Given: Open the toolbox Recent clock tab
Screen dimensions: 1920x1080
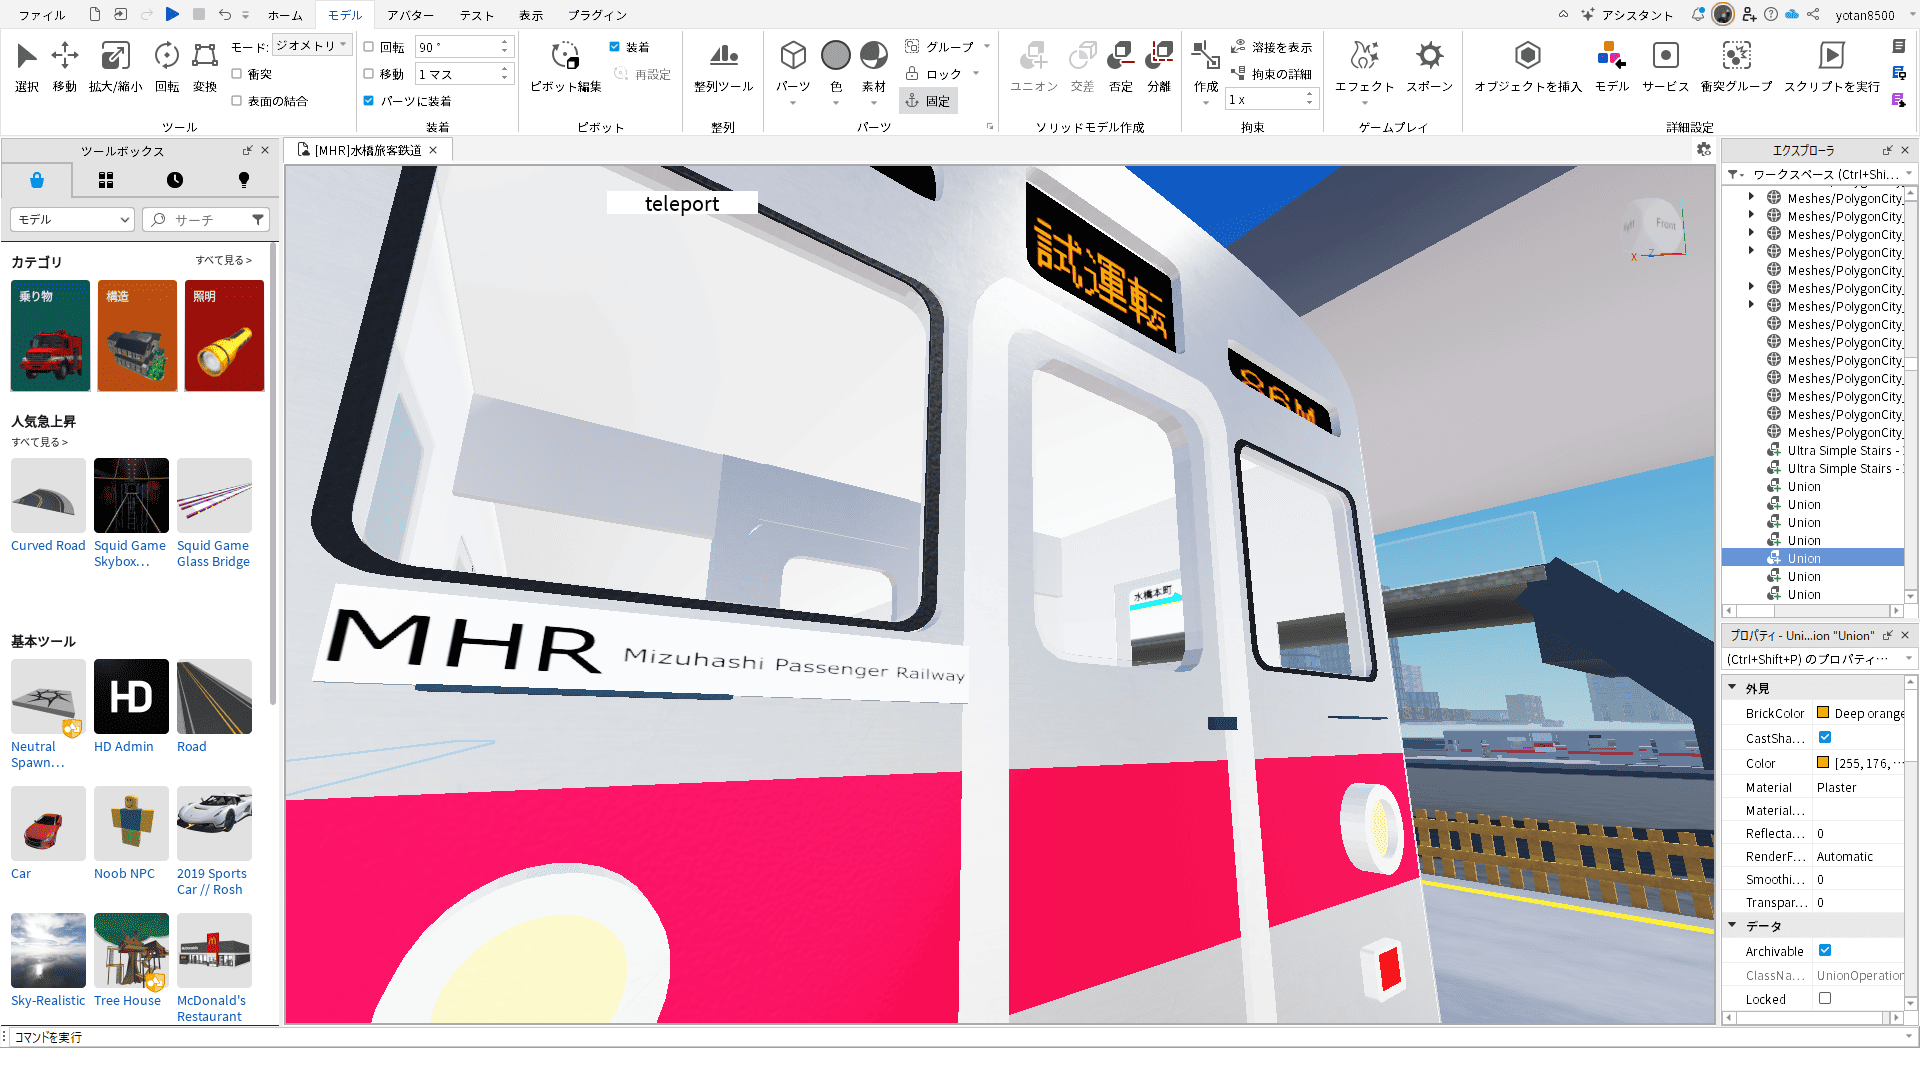Looking at the screenshot, I should point(175,180).
